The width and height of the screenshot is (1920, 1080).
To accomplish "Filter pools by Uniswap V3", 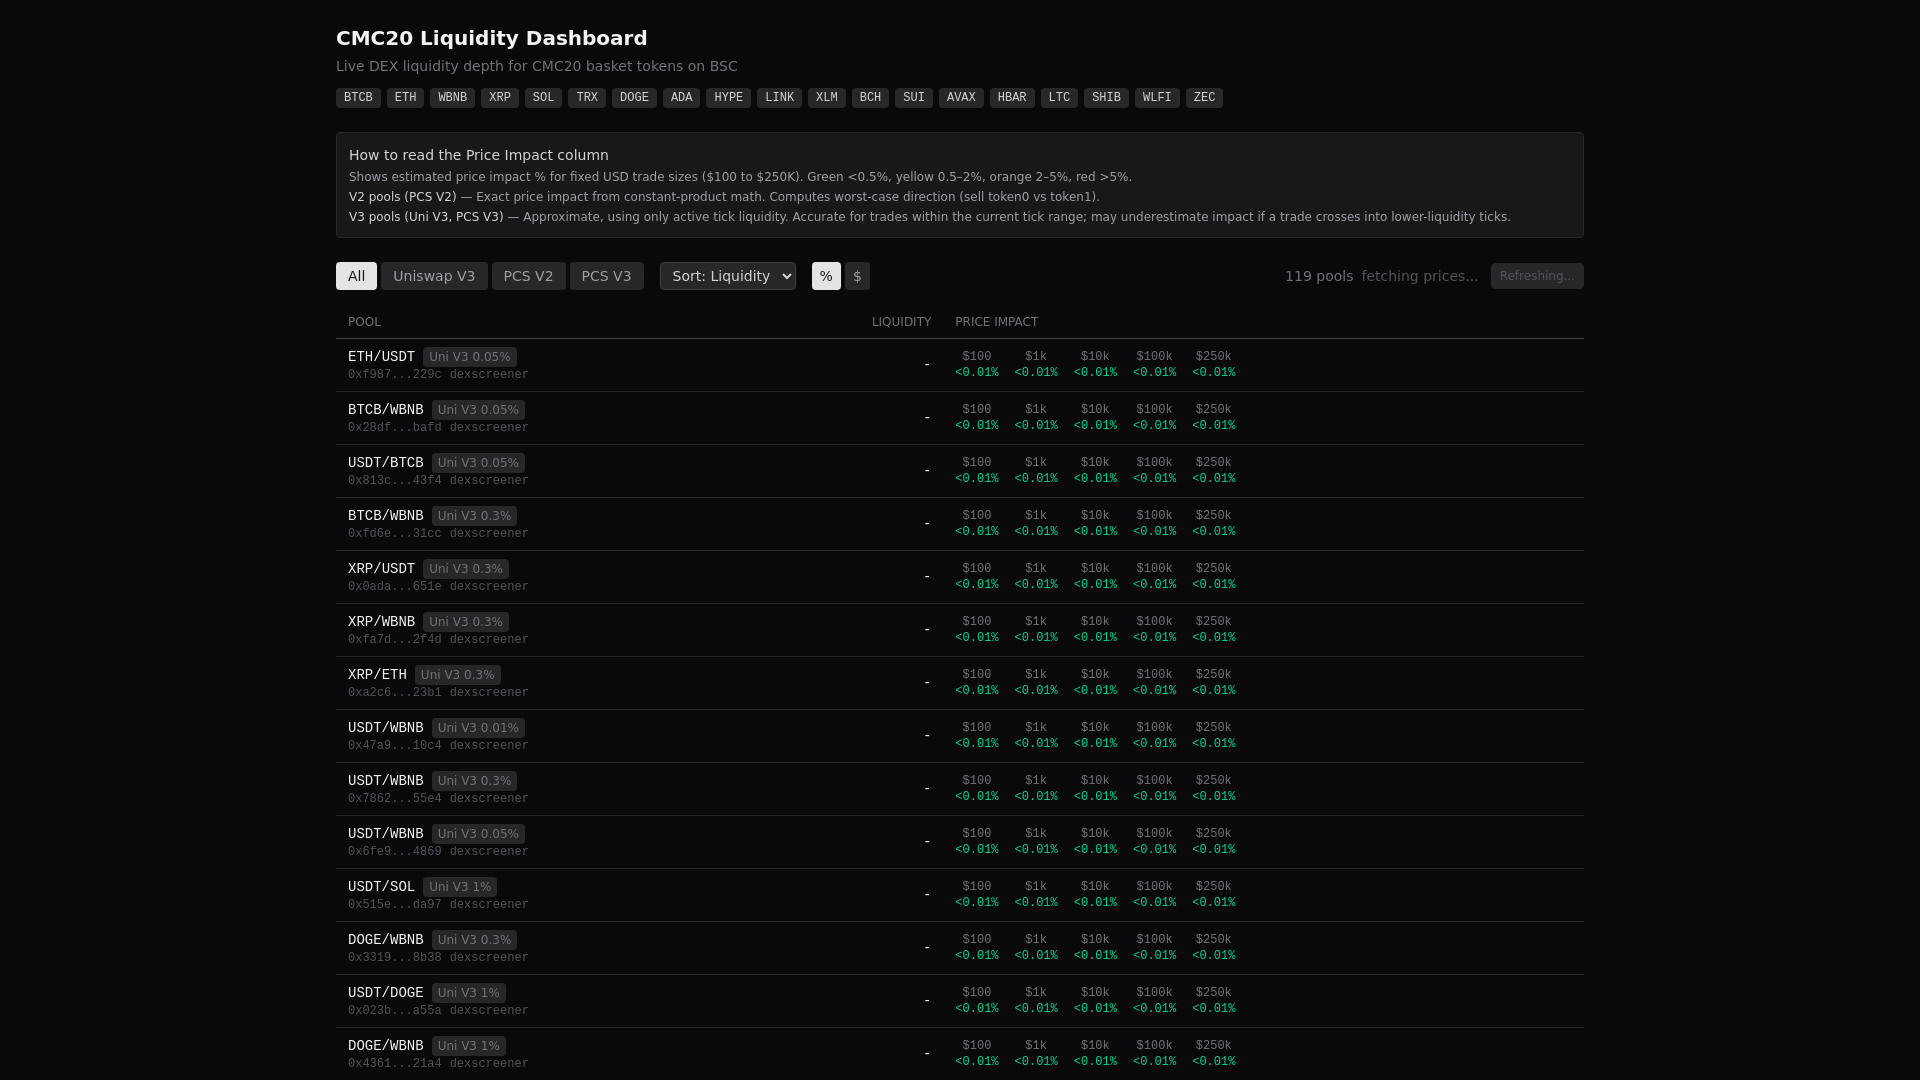I will pyautogui.click(x=434, y=276).
